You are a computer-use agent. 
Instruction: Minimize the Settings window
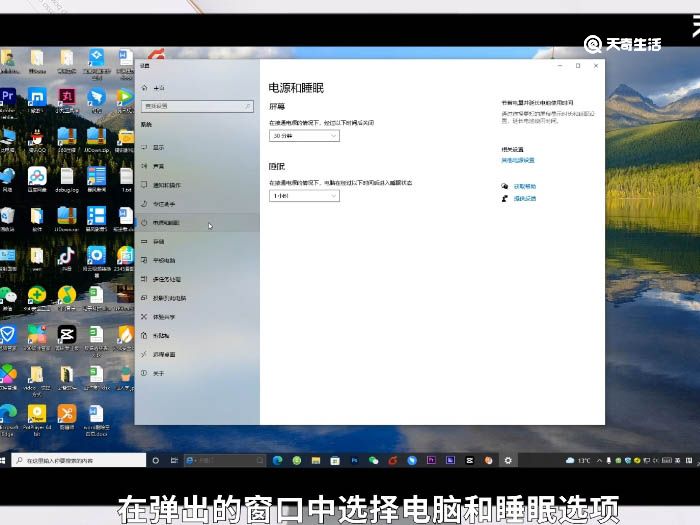560,66
